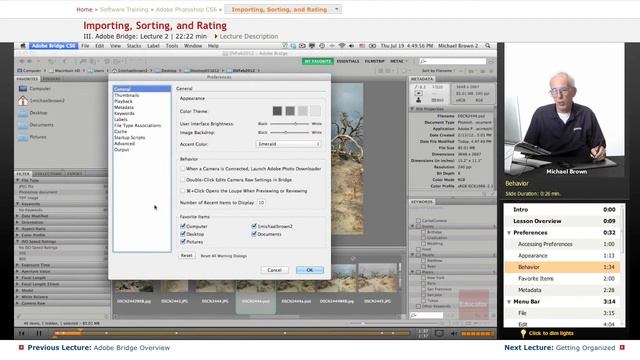640x360 pixels.
Task: Uncheck Documents in Favorite Items
Action: click(x=254, y=234)
